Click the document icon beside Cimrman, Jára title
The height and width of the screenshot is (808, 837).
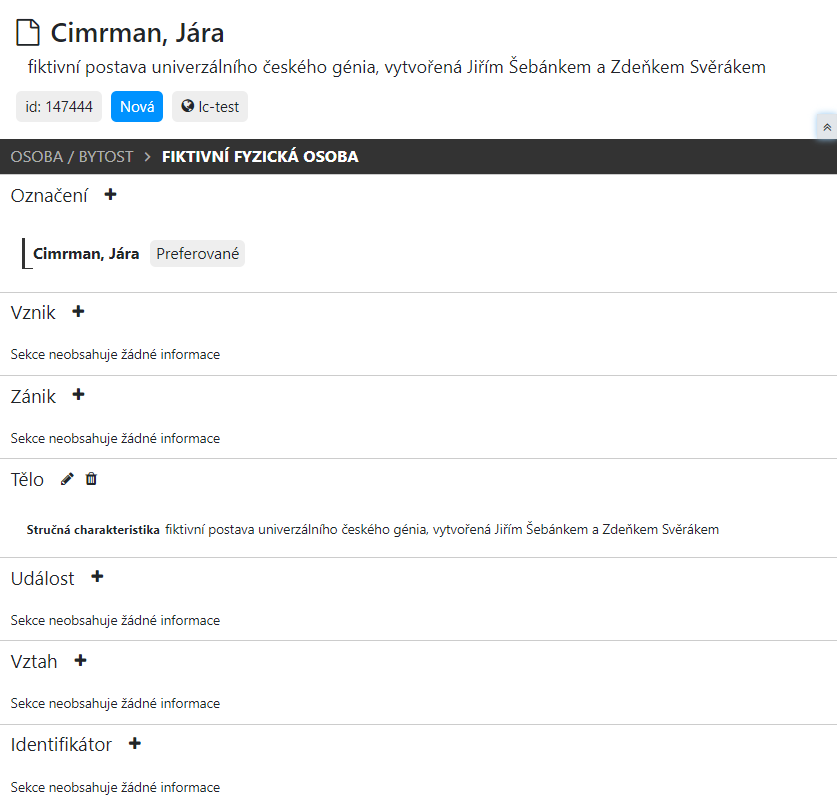point(28,33)
